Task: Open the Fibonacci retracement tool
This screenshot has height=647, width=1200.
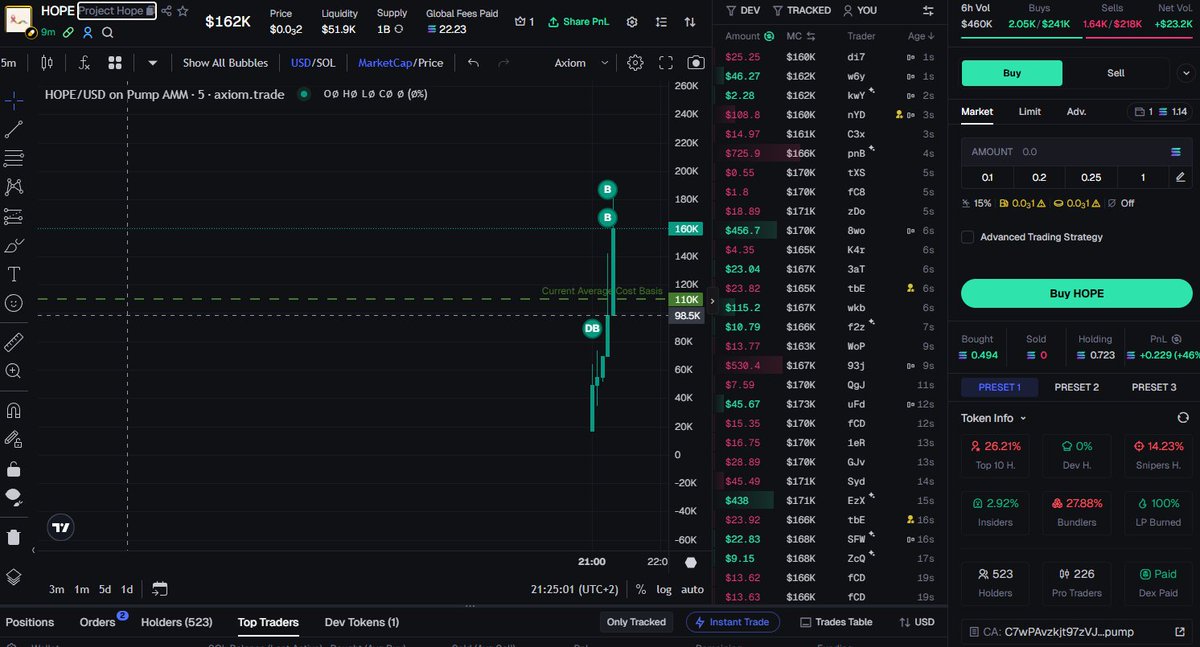Action: 14,158
